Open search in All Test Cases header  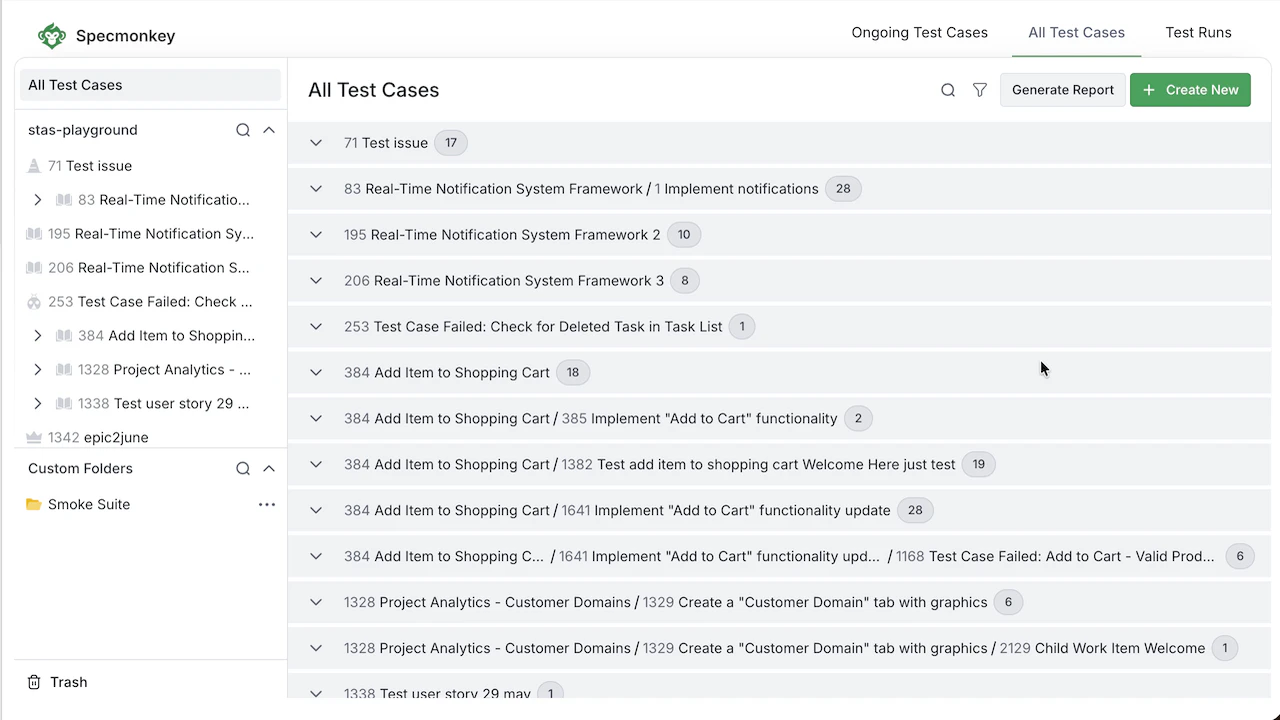[948, 90]
